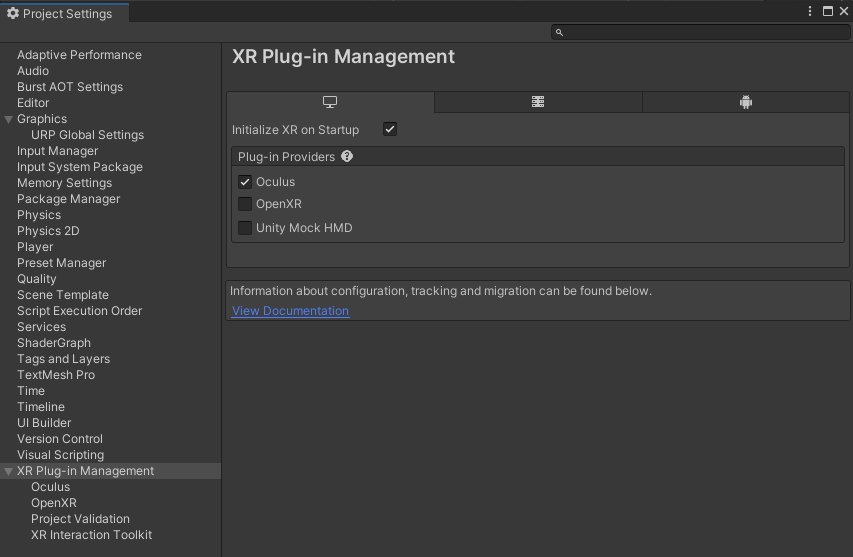Enable the Unity Mock HMD provider
The width and height of the screenshot is (853, 557).
[x=245, y=228]
